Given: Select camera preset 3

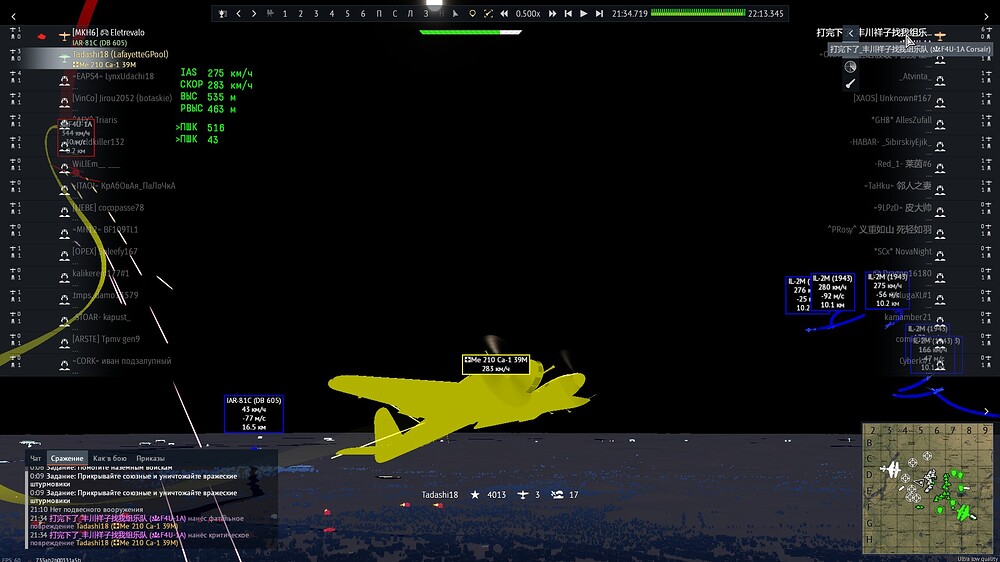Looking at the screenshot, I should 316,13.
